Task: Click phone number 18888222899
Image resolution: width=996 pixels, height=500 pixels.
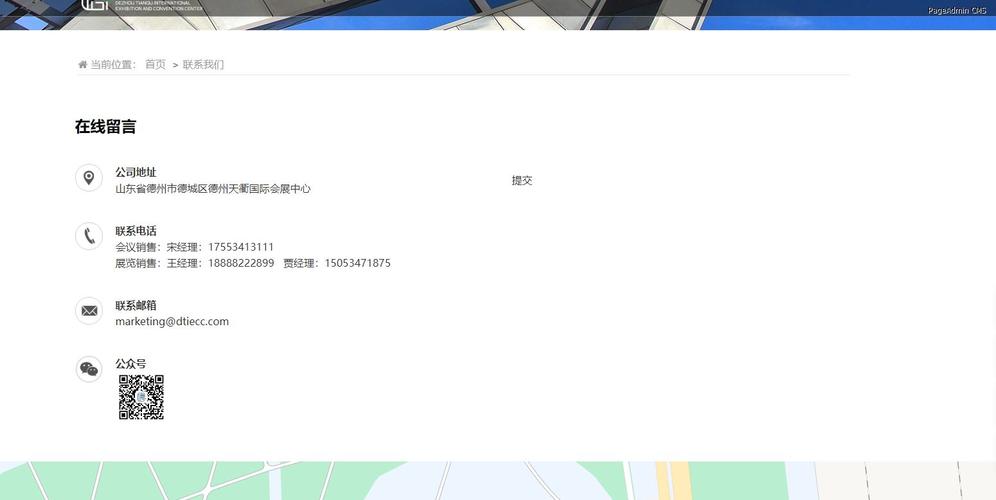Action: [241, 263]
